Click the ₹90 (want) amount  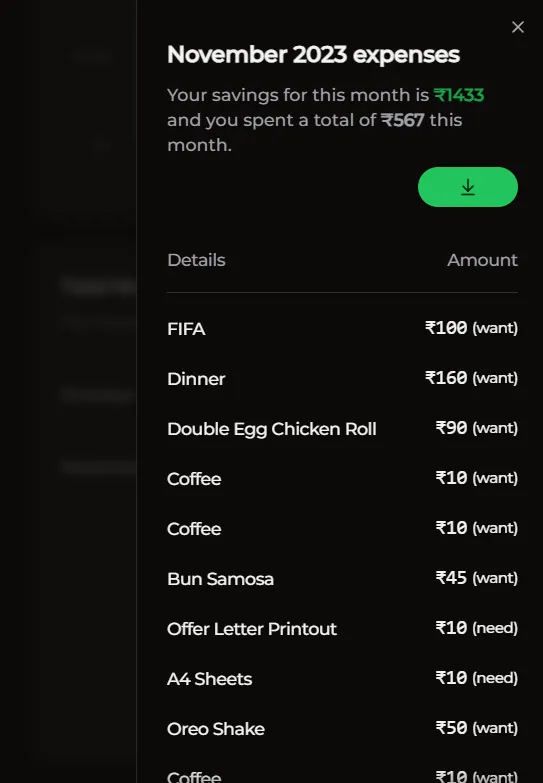coord(477,428)
